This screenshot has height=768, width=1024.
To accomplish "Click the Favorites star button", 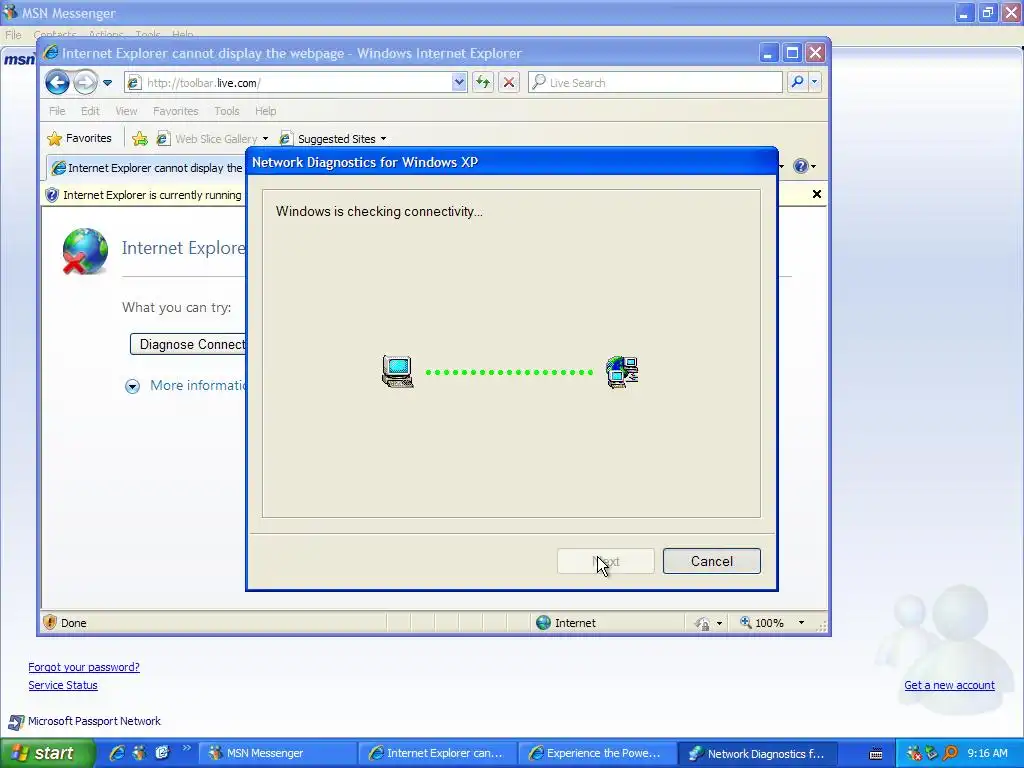I will 80,138.
